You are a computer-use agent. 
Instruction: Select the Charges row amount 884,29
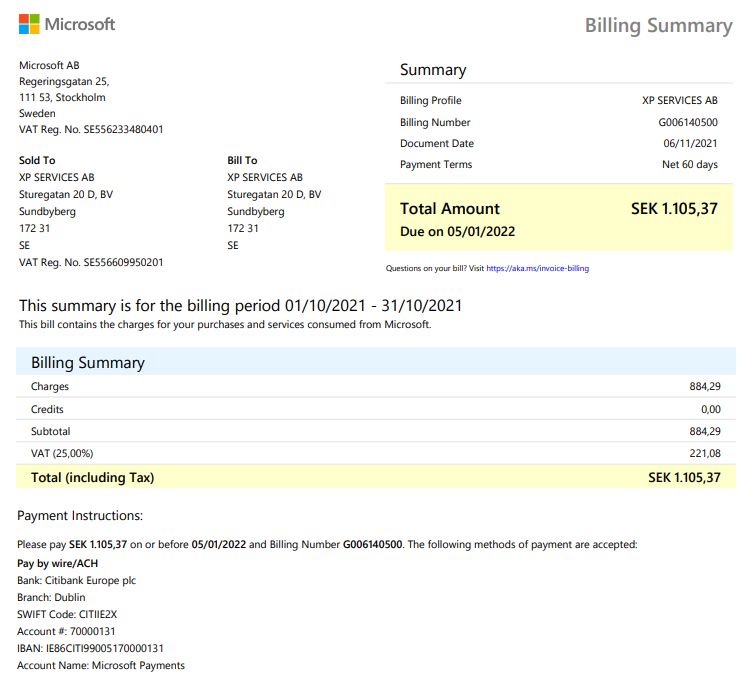704,387
